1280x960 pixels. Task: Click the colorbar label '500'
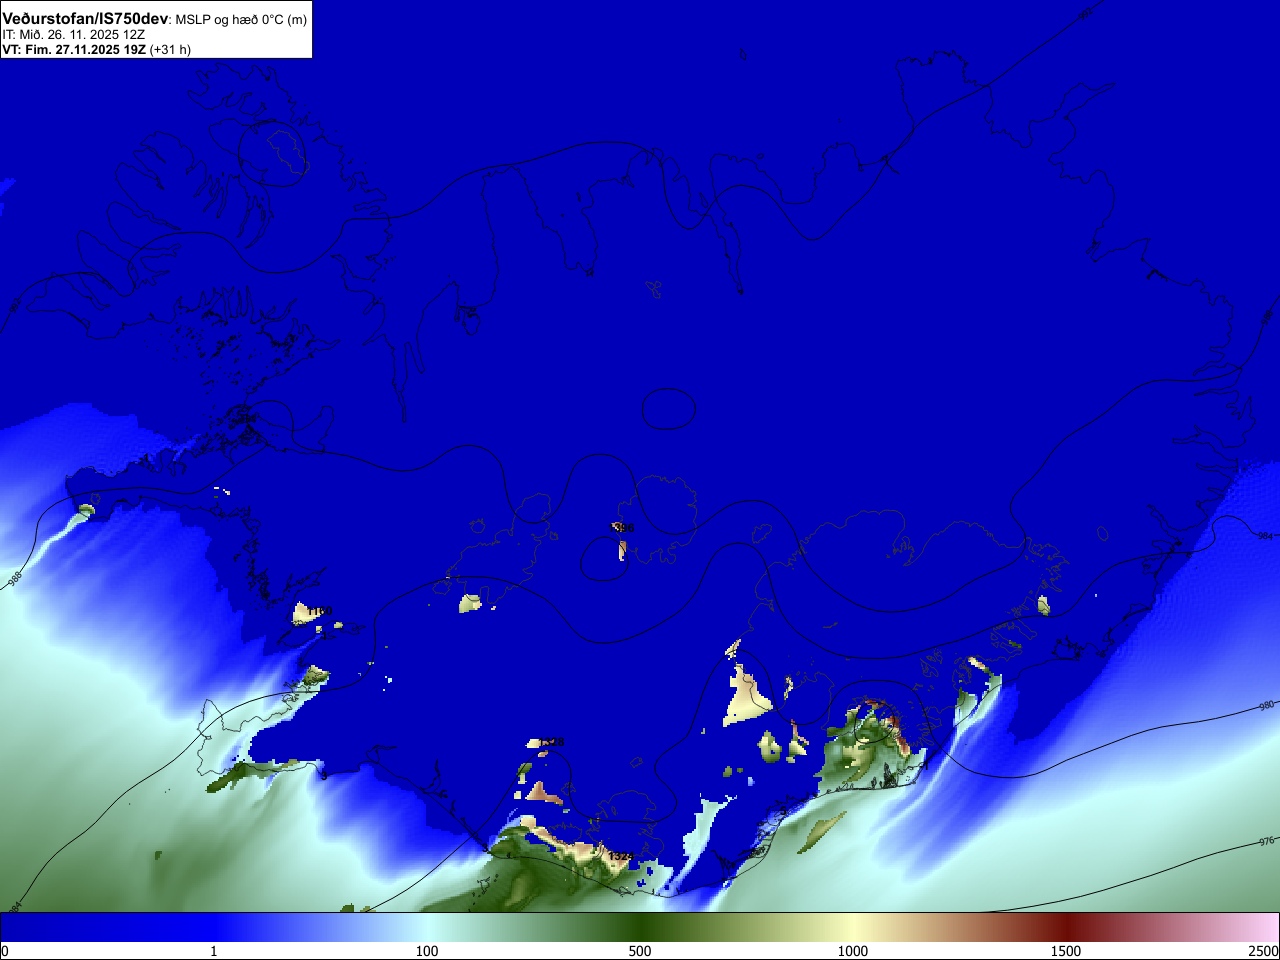click(640, 951)
